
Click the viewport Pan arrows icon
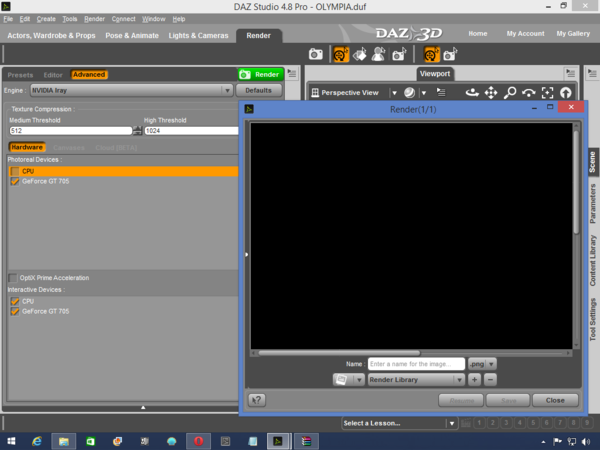coord(491,93)
